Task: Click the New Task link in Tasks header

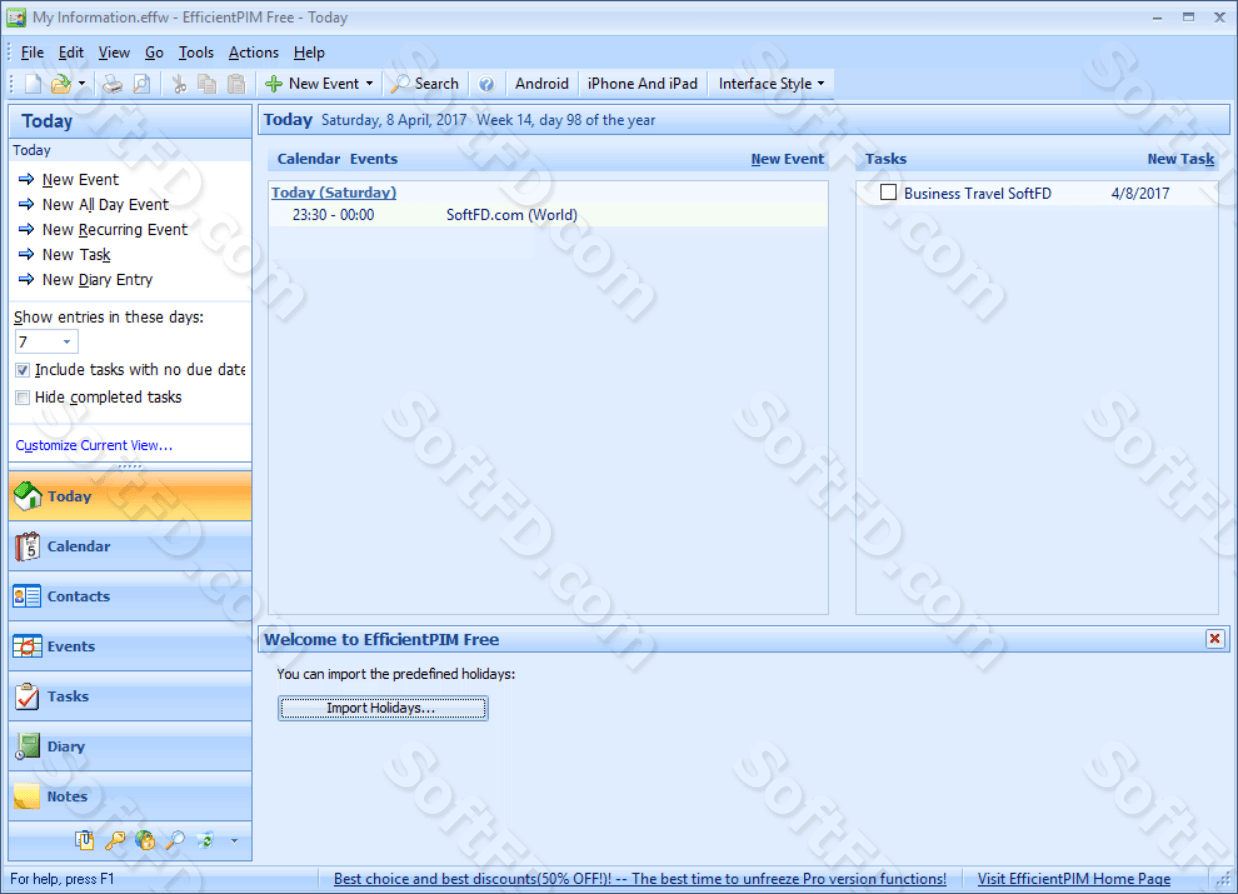Action: (x=1181, y=159)
